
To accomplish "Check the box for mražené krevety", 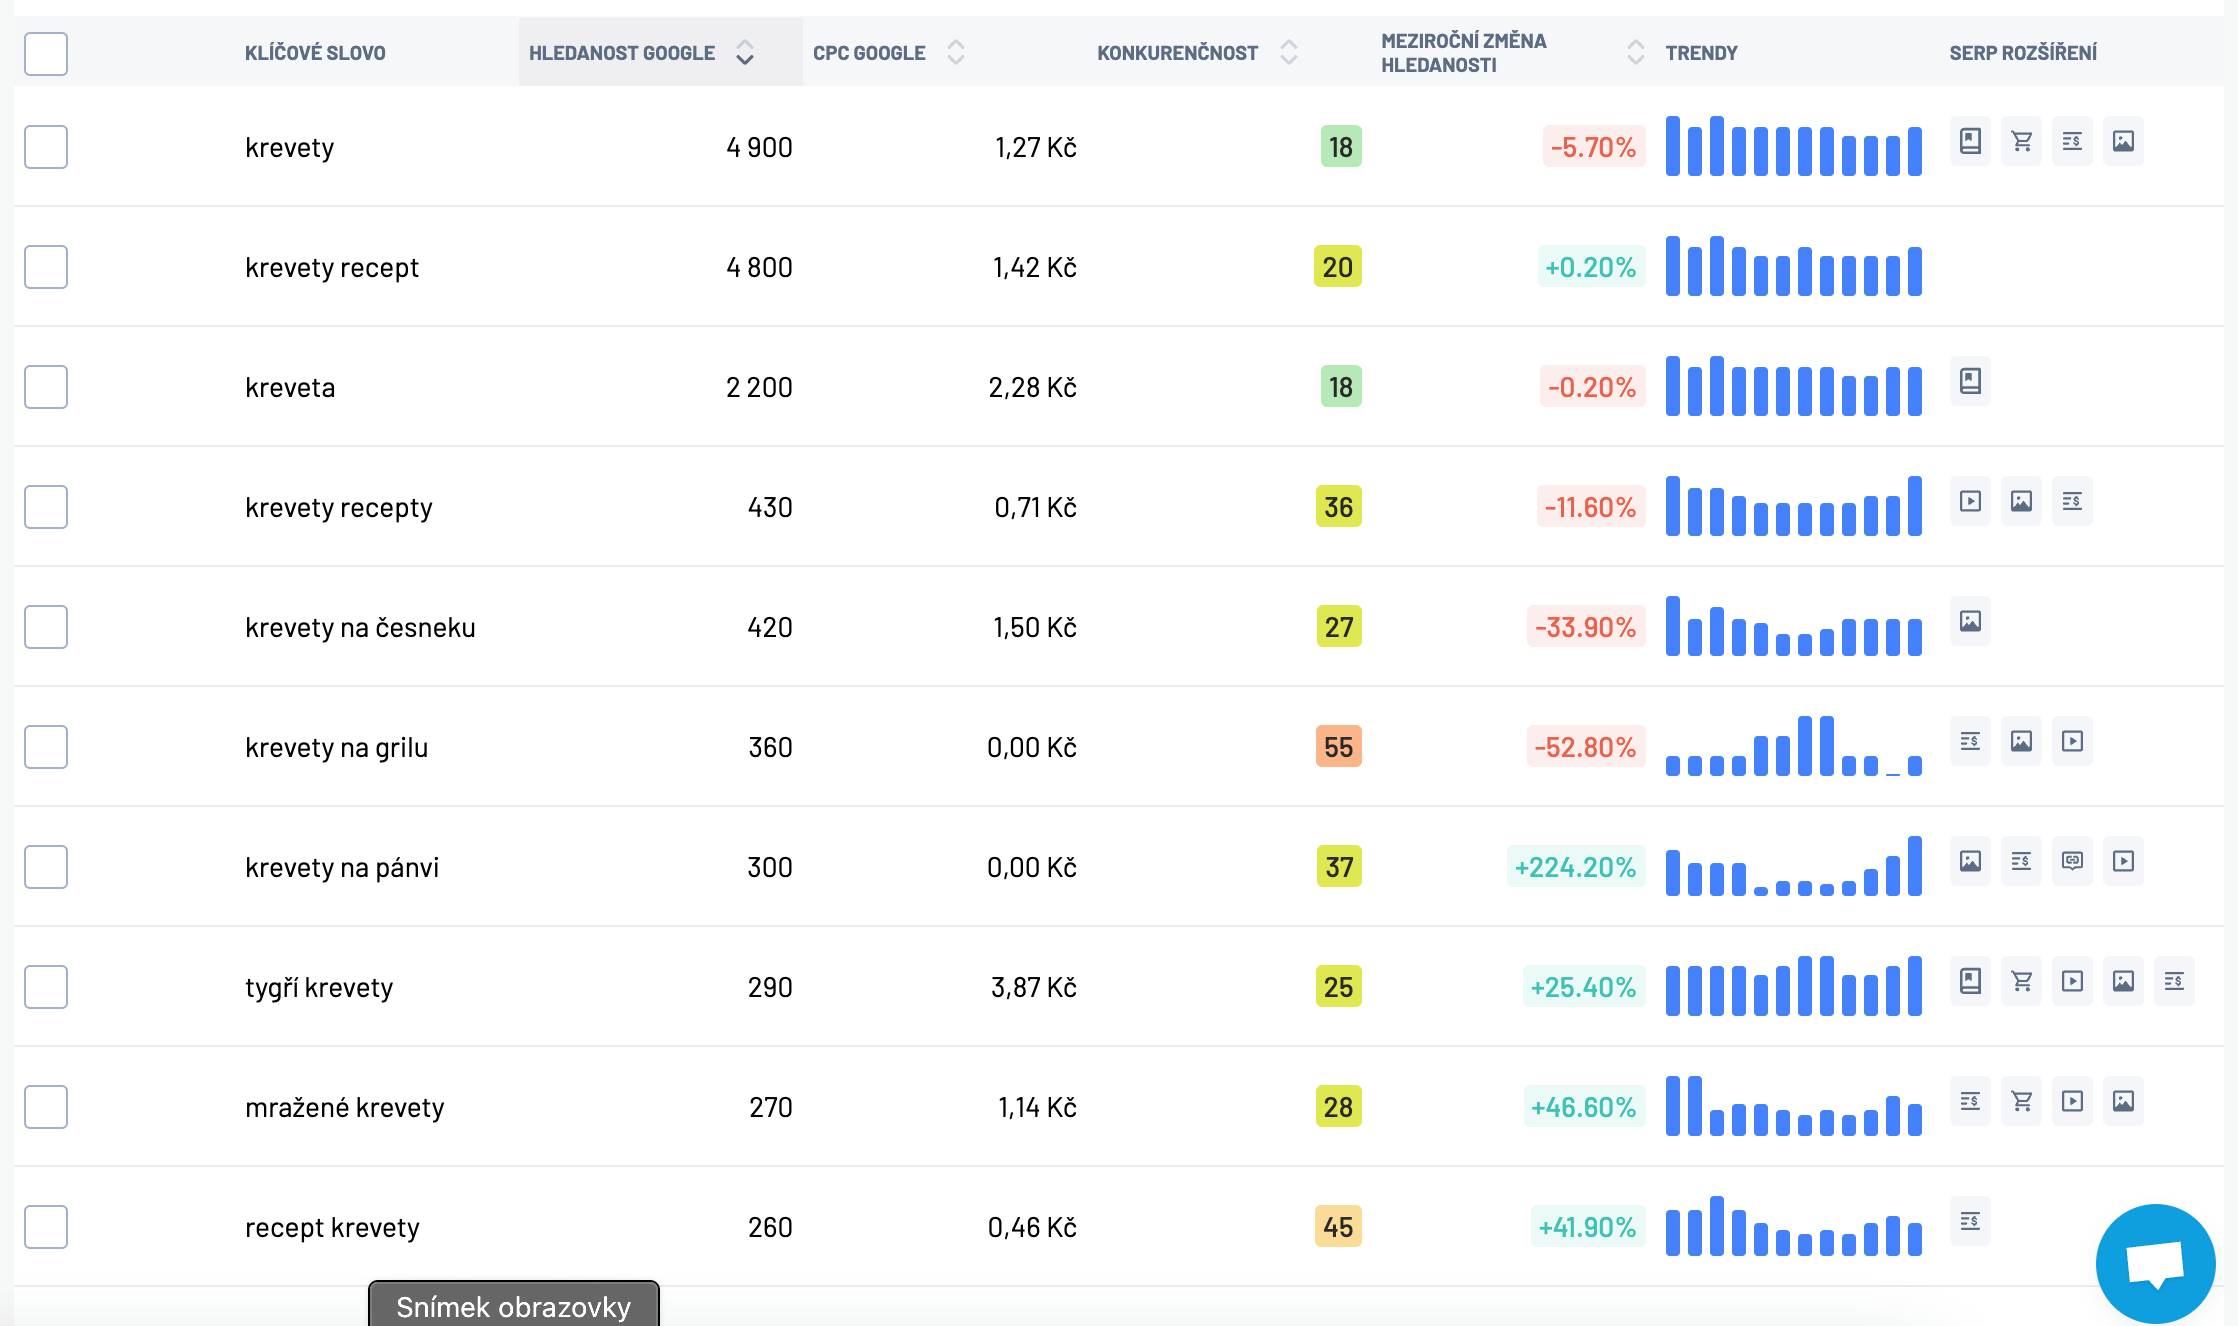I will coord(46,1107).
